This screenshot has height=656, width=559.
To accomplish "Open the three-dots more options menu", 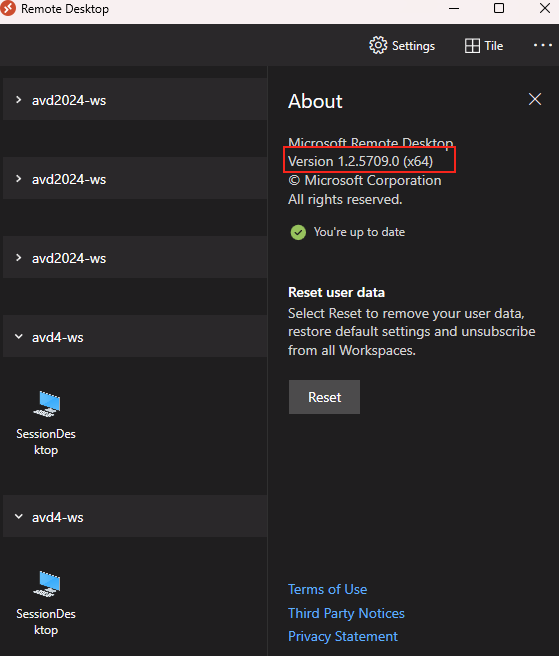I will pos(543,45).
